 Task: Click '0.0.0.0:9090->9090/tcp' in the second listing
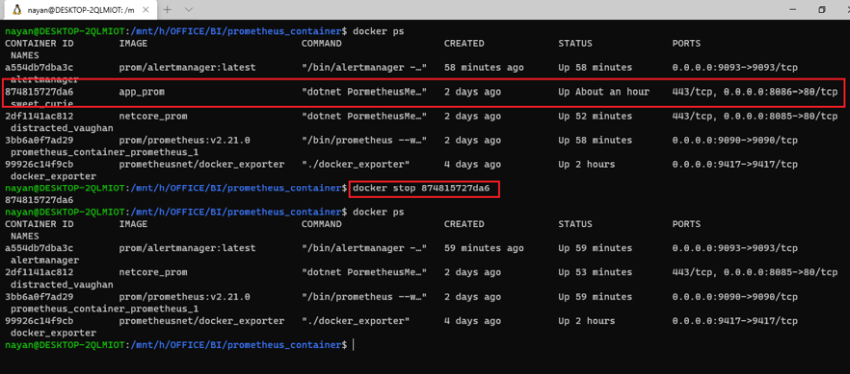tap(735, 296)
